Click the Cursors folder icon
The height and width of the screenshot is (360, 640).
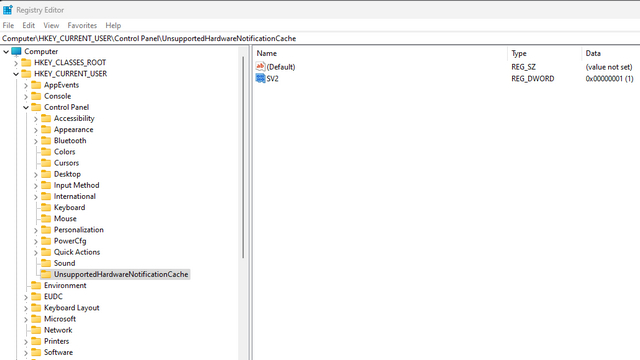[x=46, y=163]
